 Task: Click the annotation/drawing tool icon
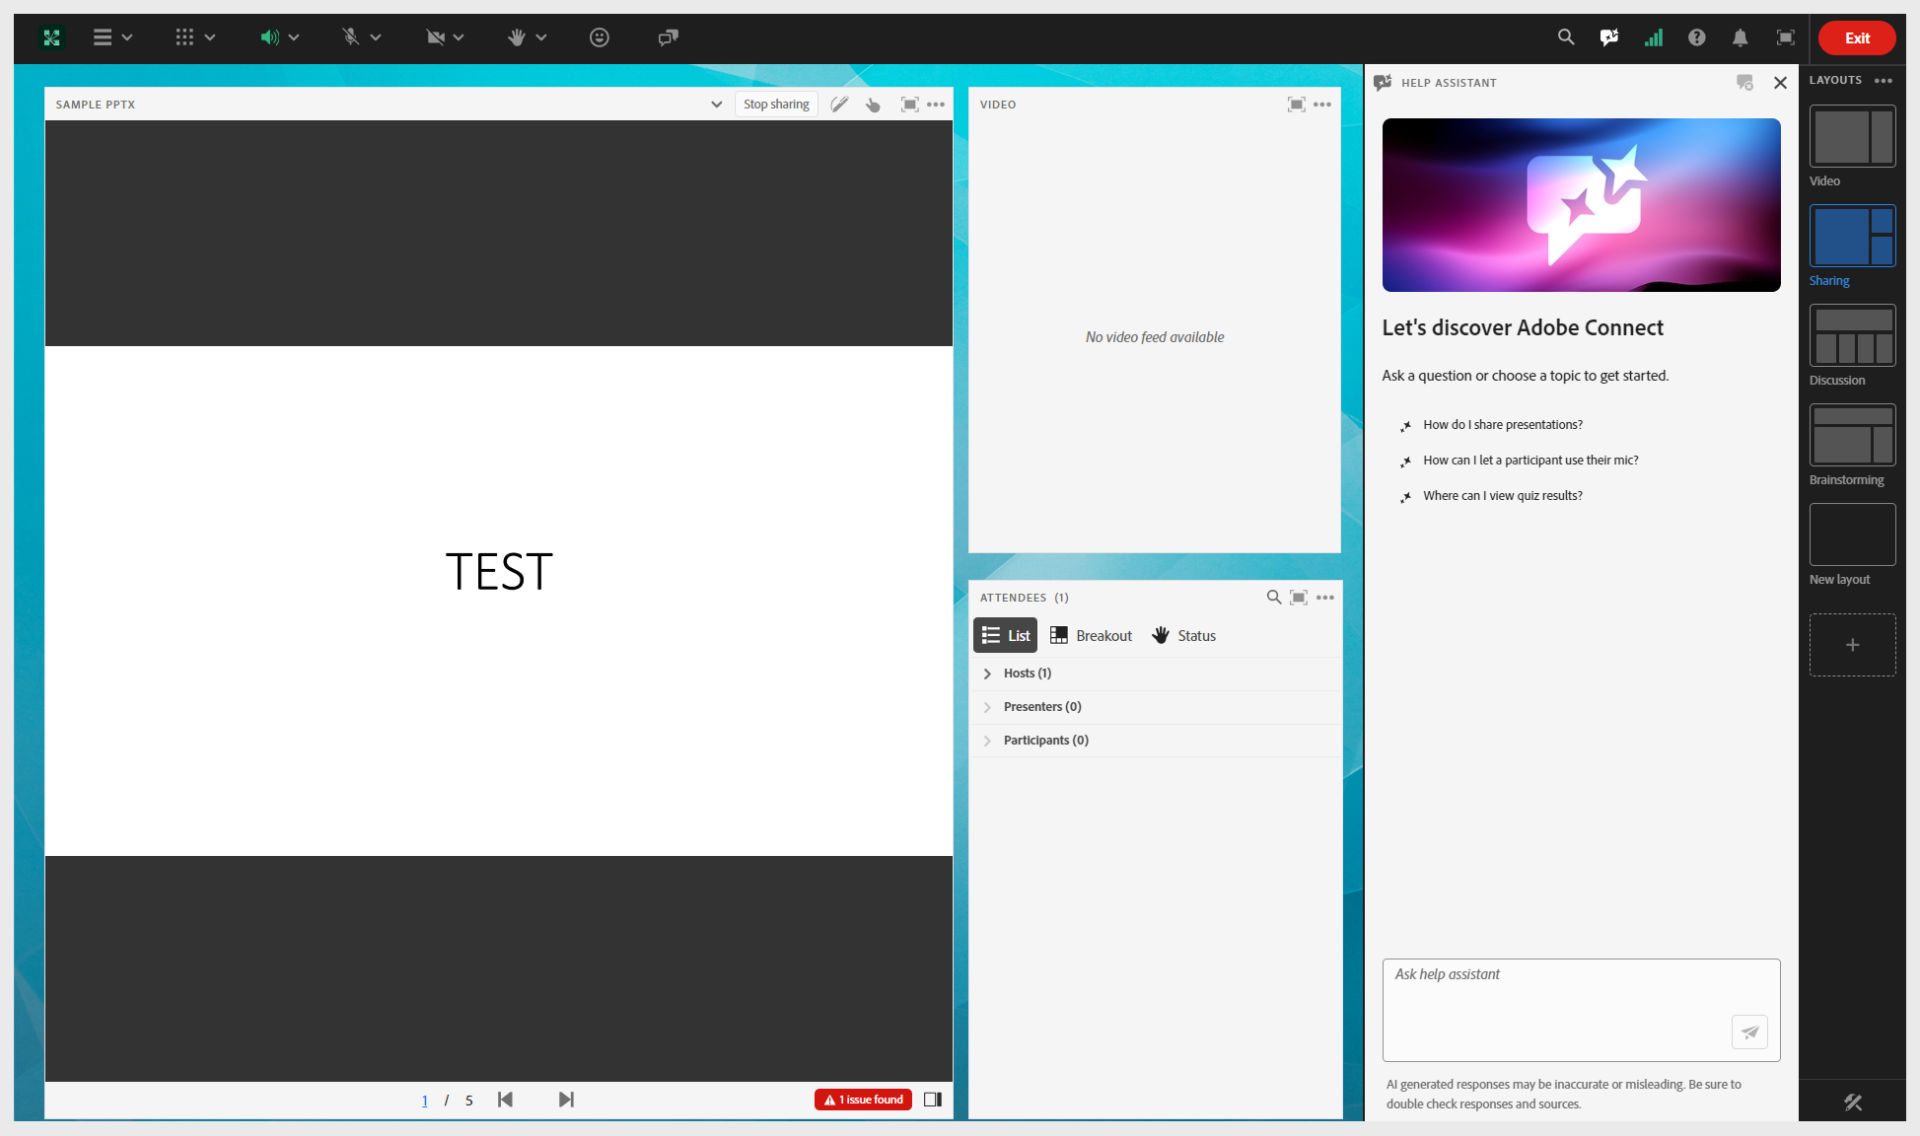click(838, 104)
